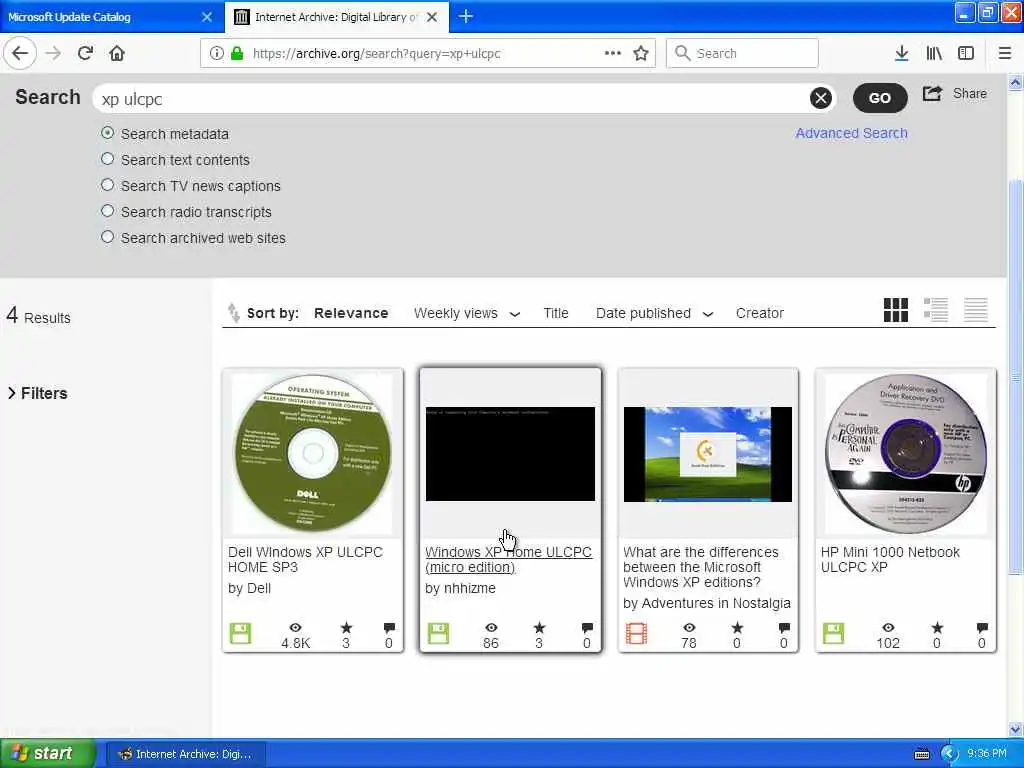Click the system clock showing 9:36 PM
The image size is (1024, 768).
[987, 754]
